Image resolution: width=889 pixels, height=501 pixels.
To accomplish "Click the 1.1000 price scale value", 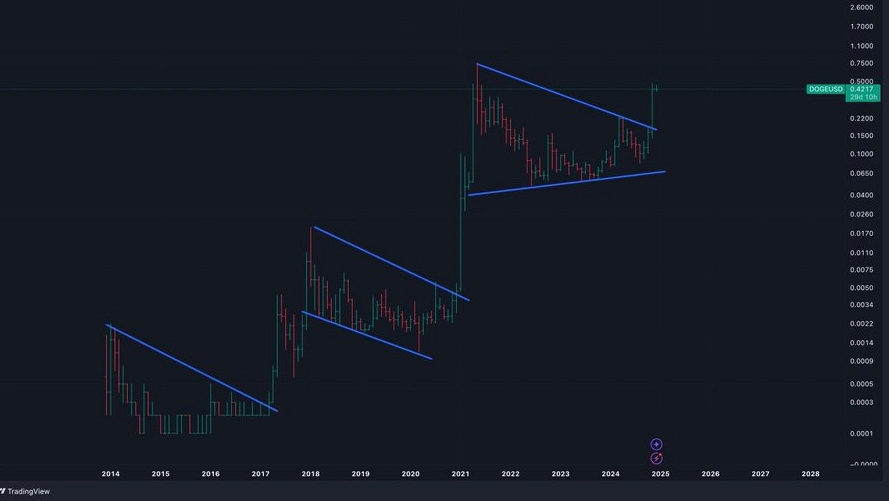I will click(862, 46).
